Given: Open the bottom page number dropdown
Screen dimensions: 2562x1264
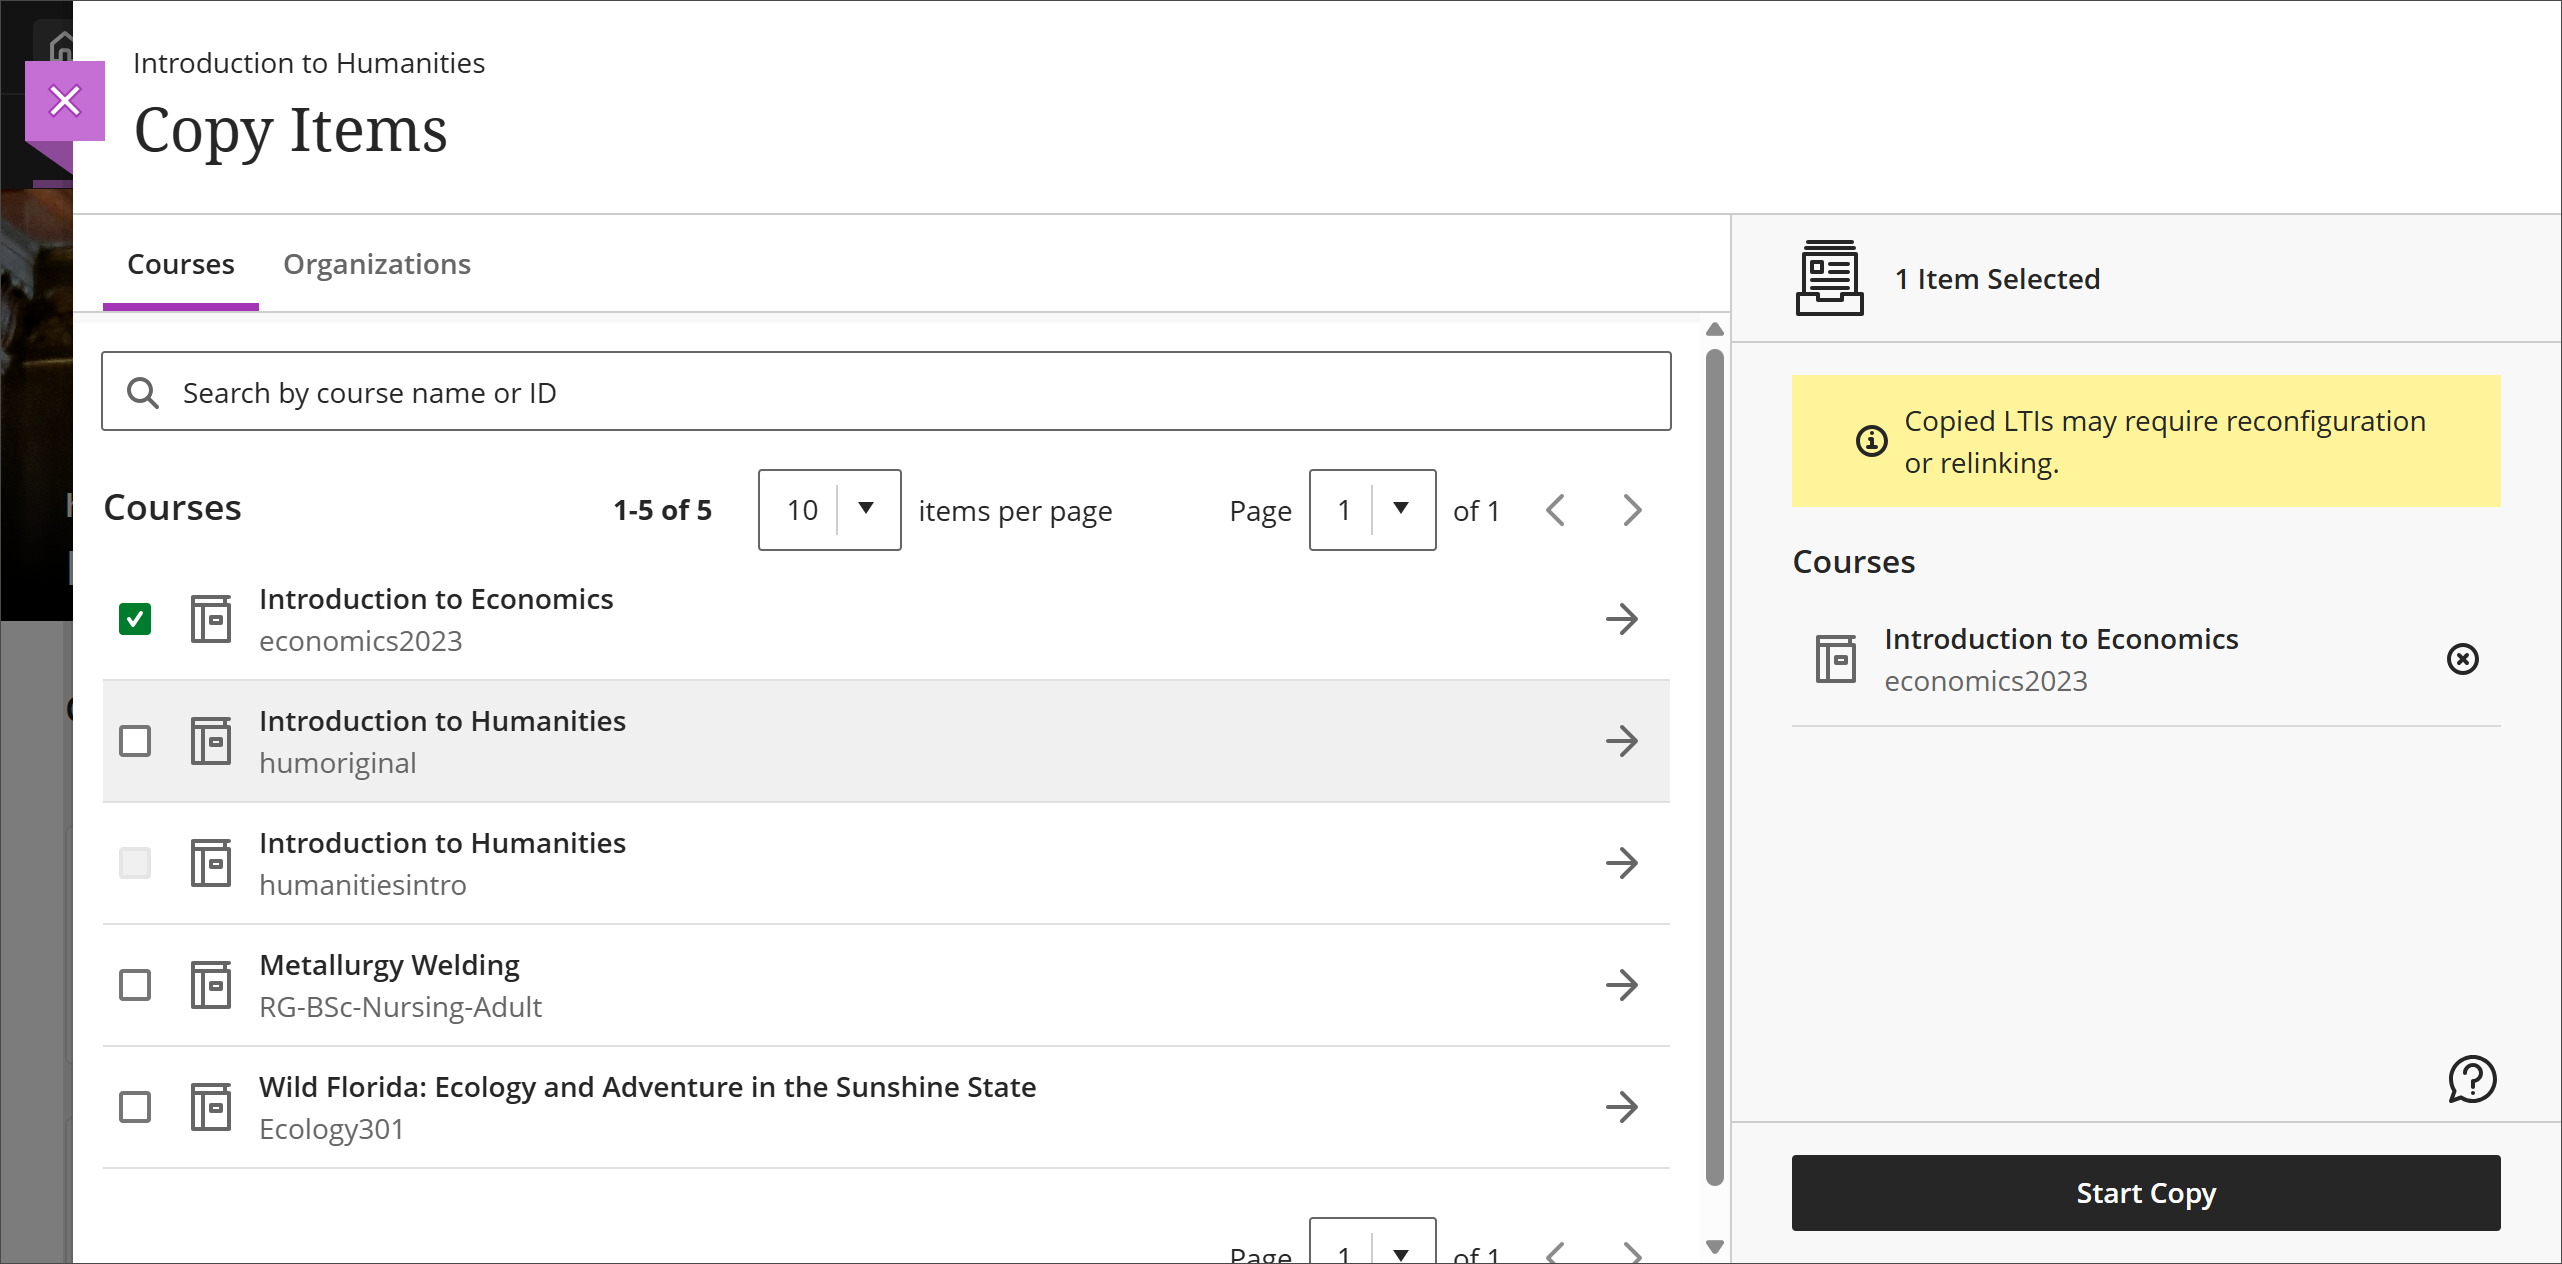Looking at the screenshot, I should (x=1372, y=1250).
